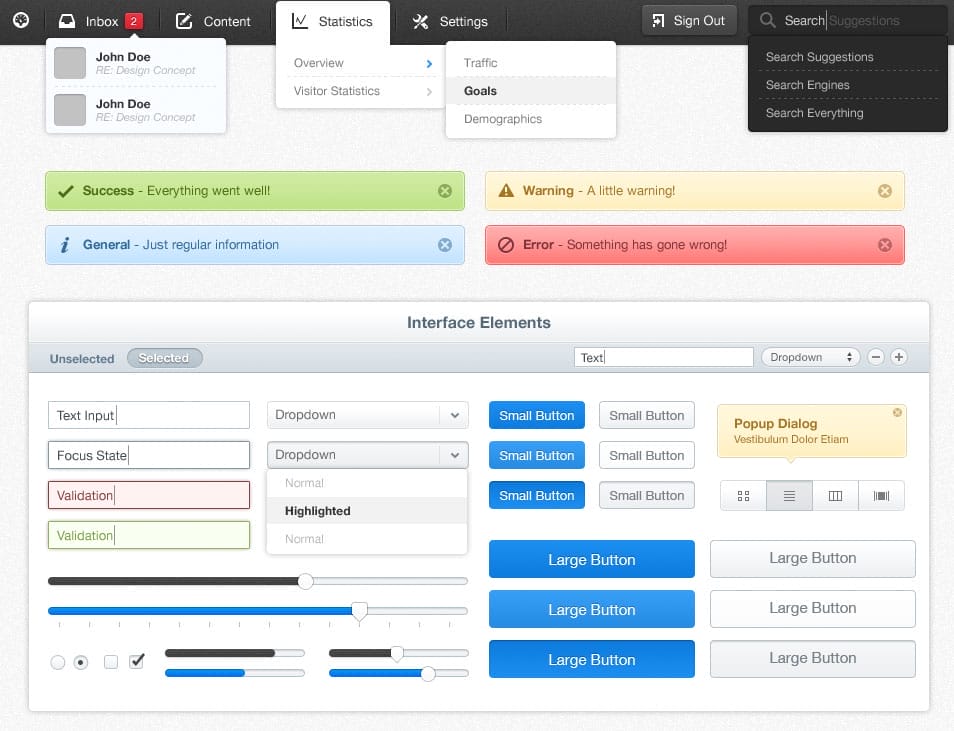Select the coverflow view icon

point(881,495)
